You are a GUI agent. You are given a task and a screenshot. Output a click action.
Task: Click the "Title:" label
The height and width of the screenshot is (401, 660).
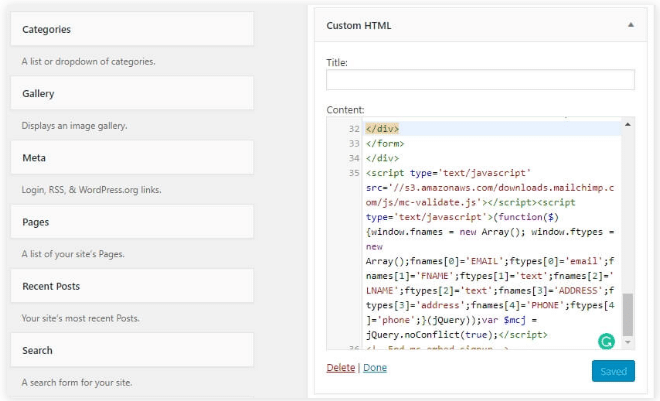[337, 63]
